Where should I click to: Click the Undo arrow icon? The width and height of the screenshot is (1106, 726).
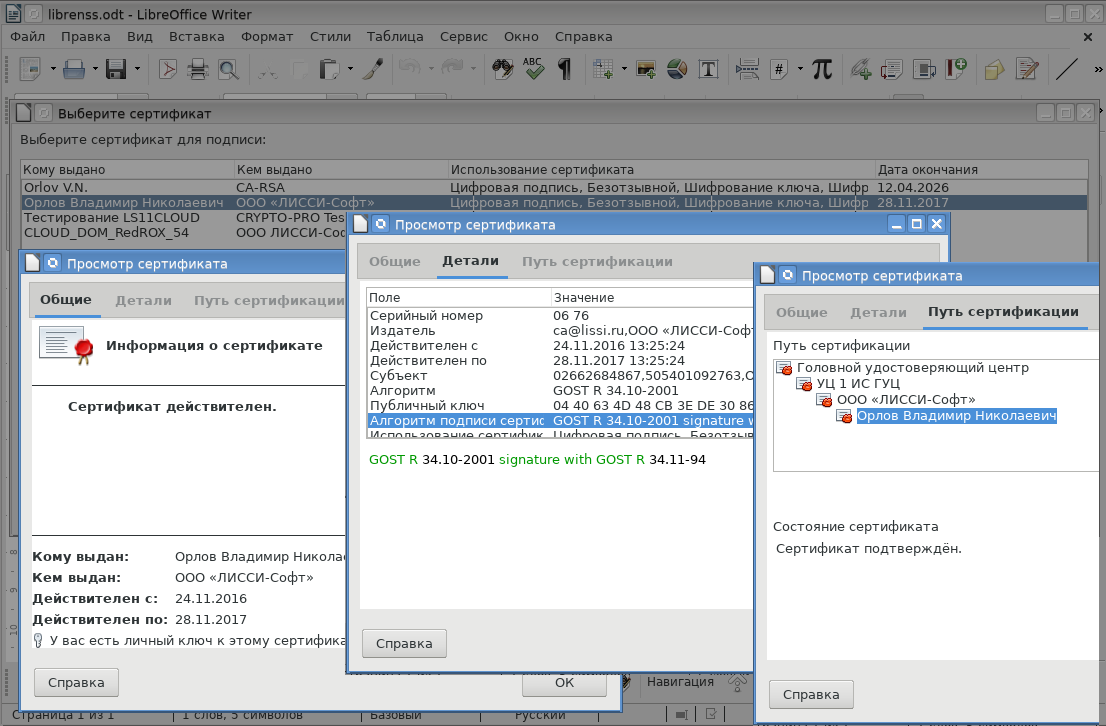click(x=410, y=69)
